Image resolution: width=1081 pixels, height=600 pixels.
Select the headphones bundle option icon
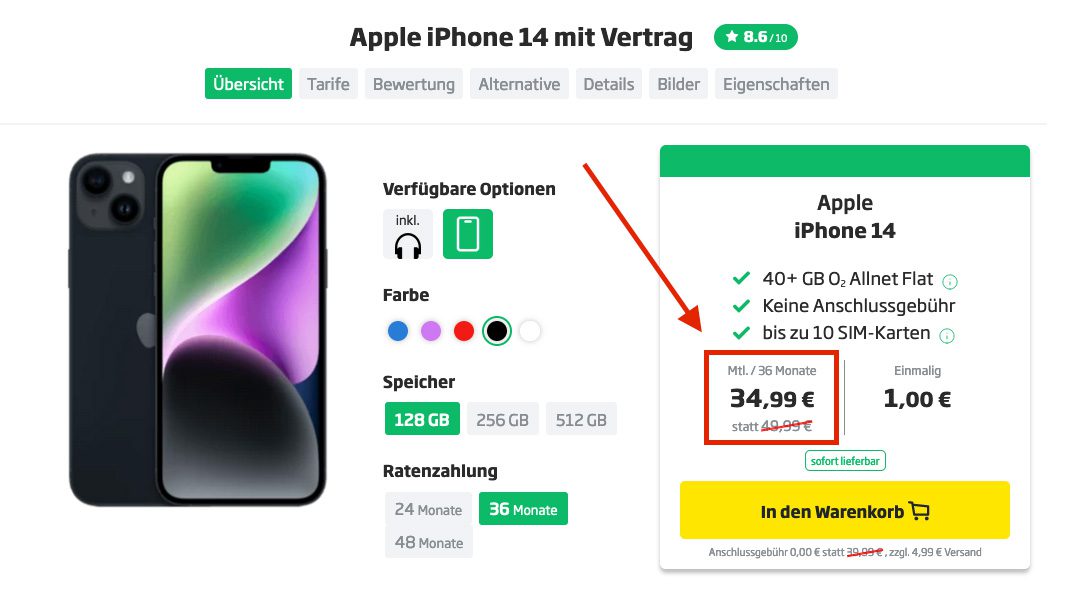click(407, 234)
